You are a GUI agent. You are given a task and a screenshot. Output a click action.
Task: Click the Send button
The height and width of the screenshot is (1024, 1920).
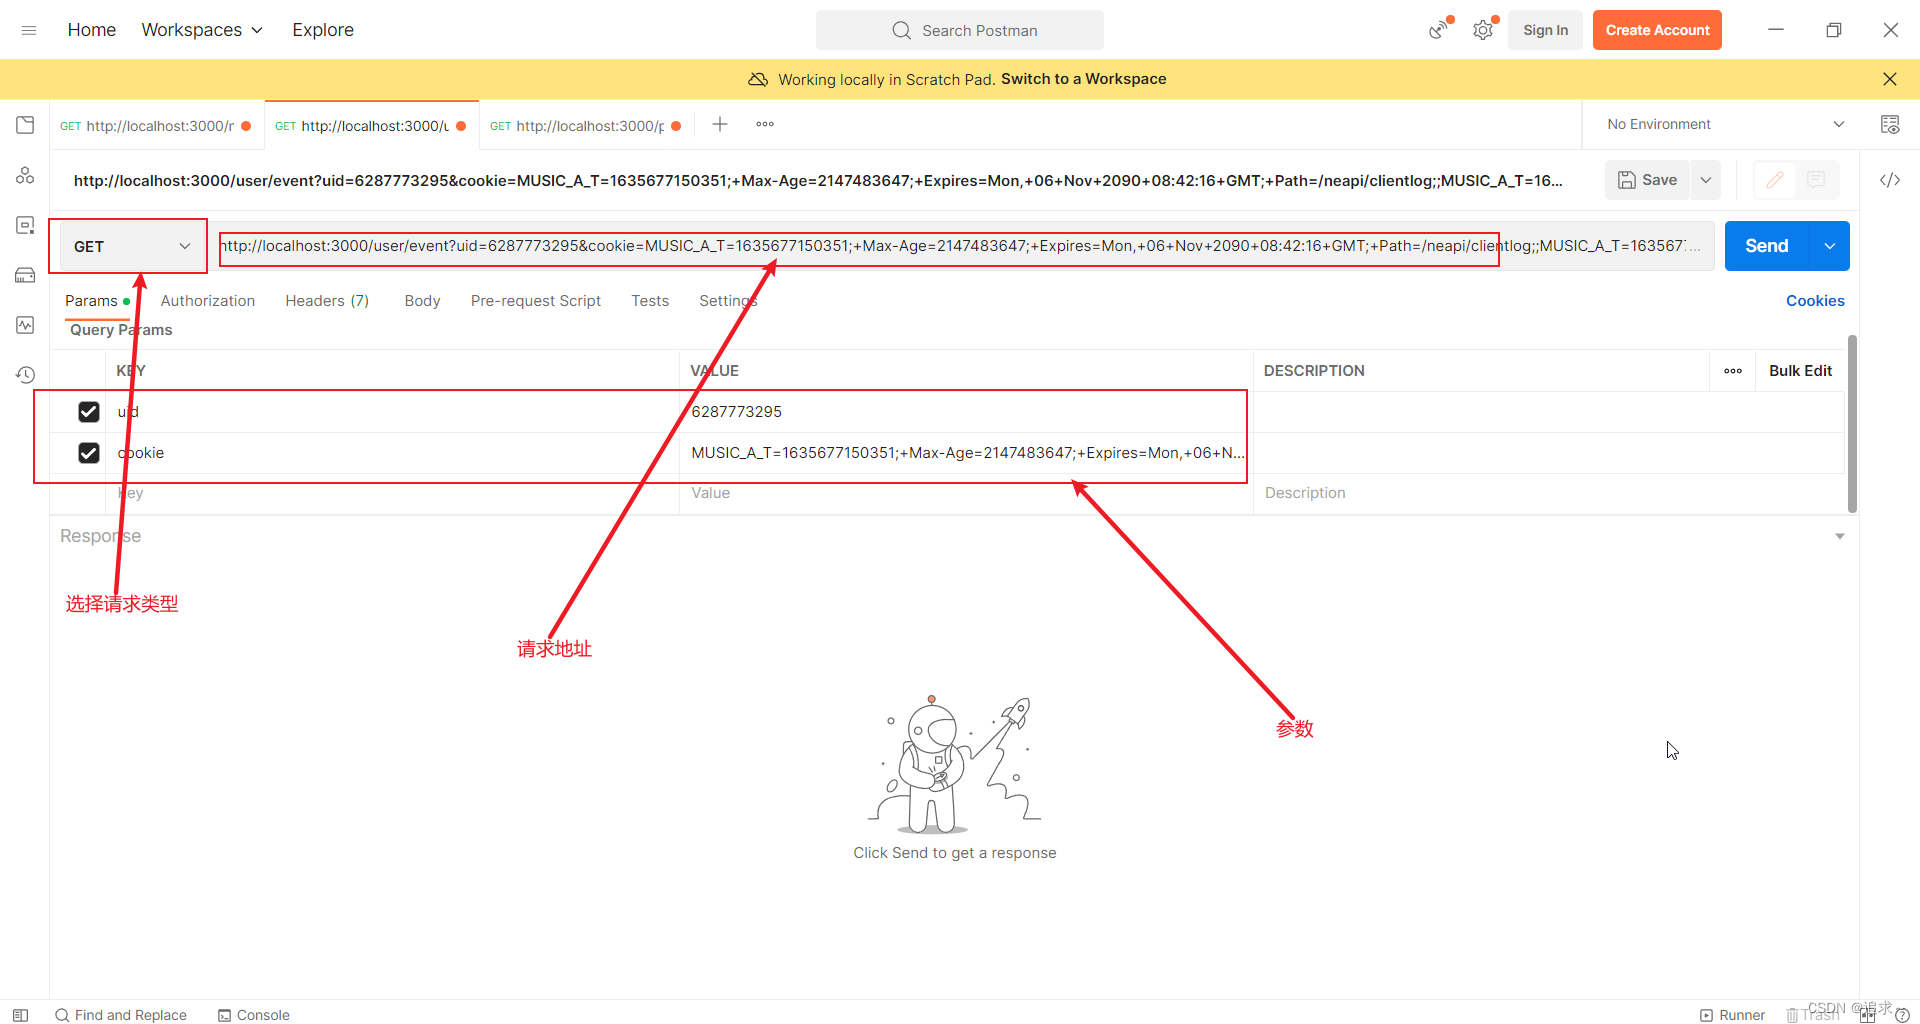coord(1767,246)
